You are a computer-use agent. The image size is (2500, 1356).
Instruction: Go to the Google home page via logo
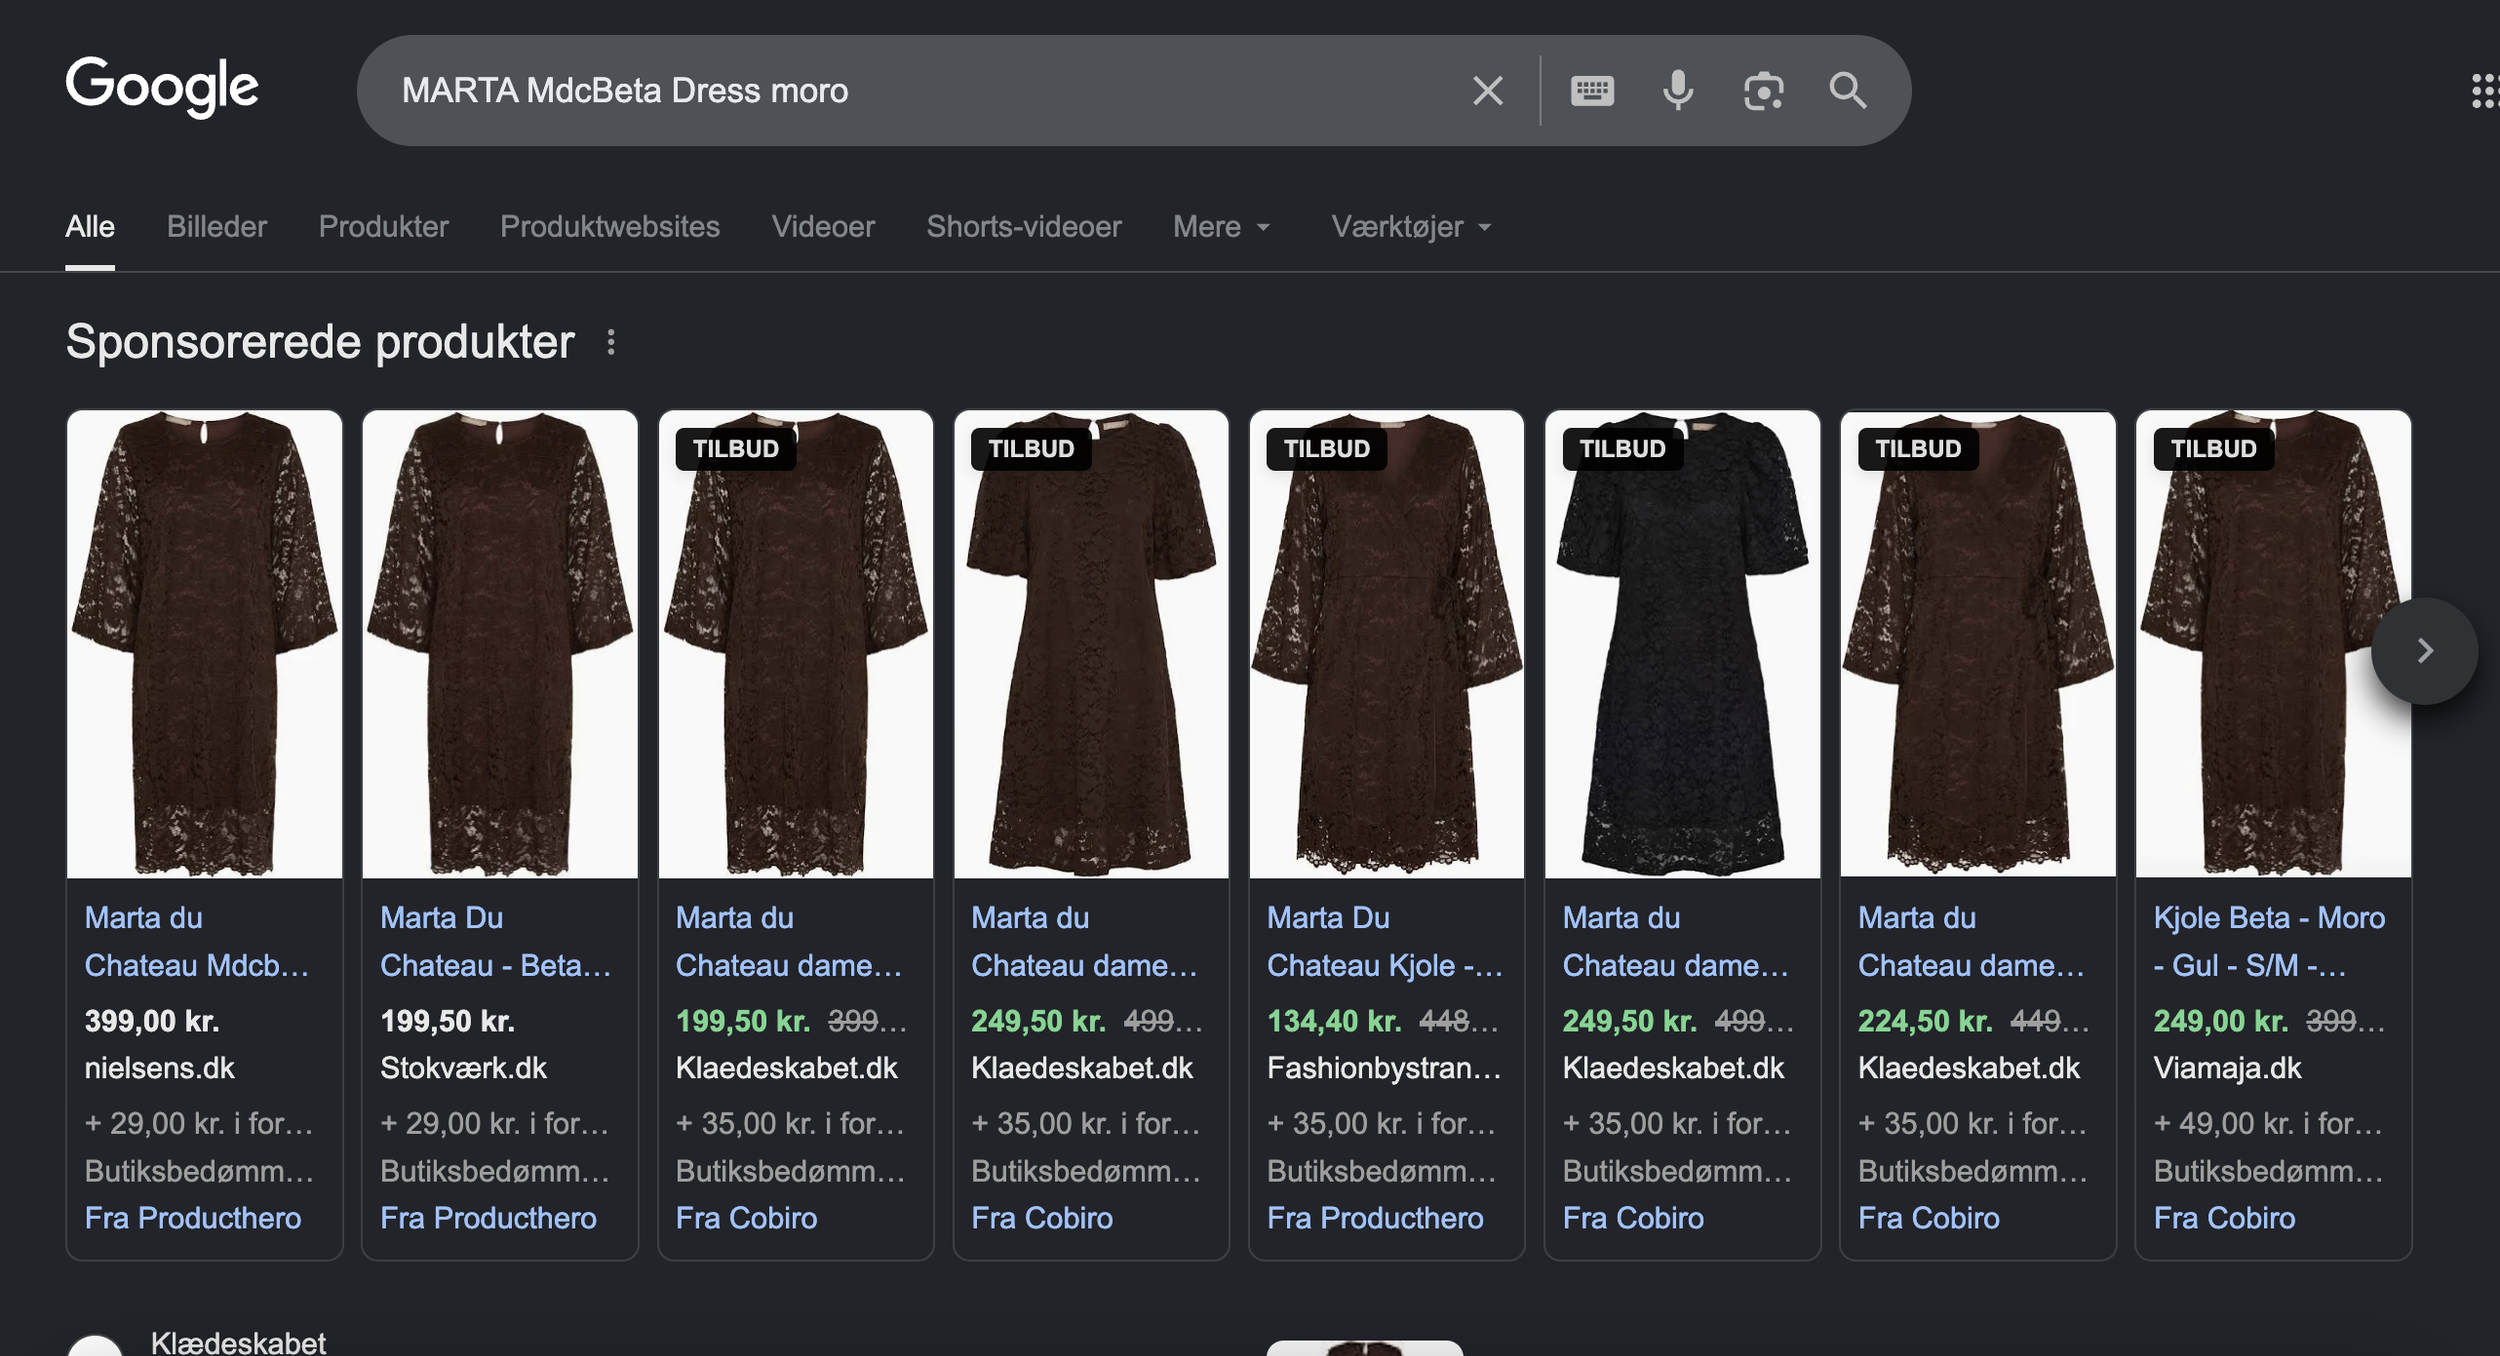[162, 87]
